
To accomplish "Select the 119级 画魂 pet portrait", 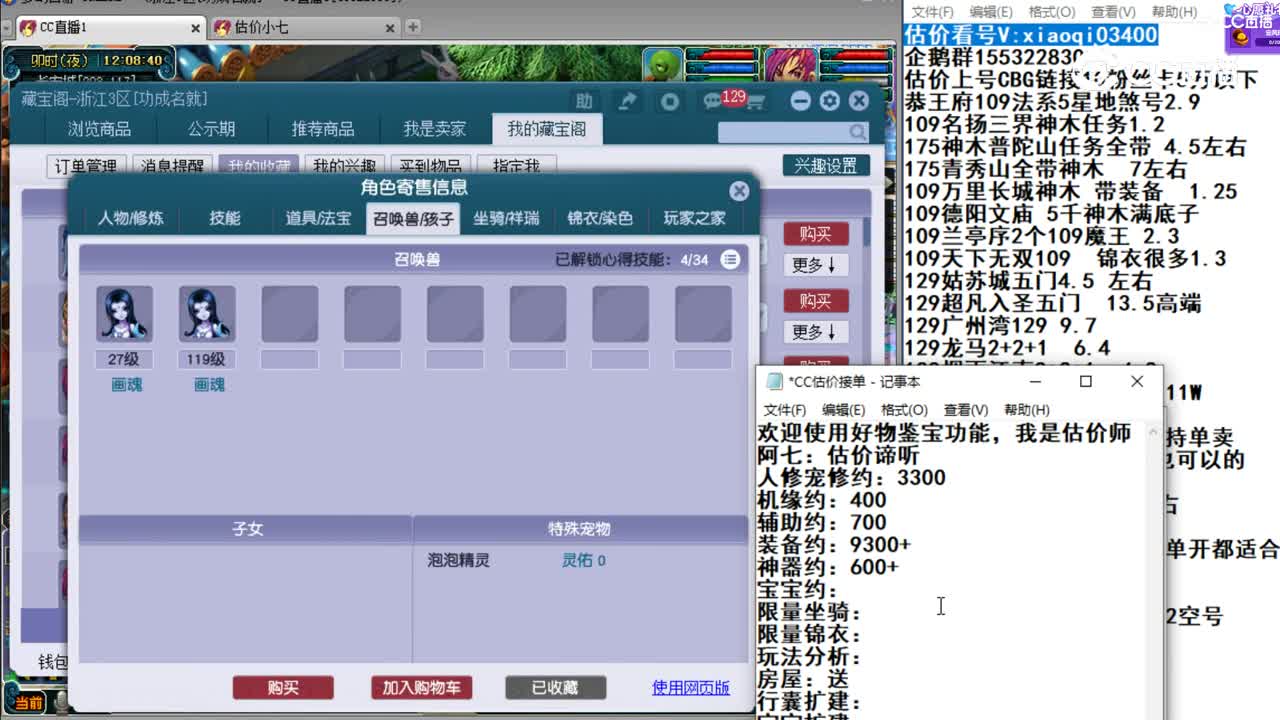I will pos(207,314).
